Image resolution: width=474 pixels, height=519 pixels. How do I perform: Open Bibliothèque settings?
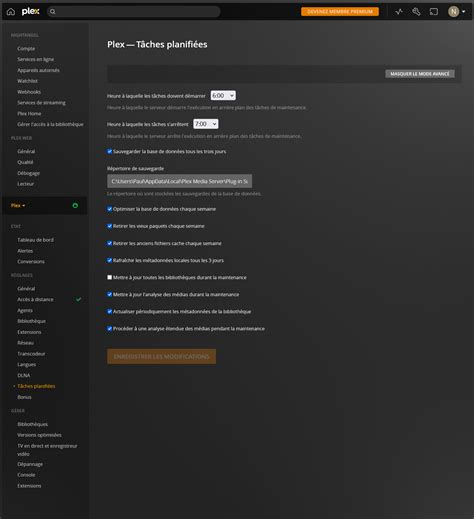click(31, 321)
